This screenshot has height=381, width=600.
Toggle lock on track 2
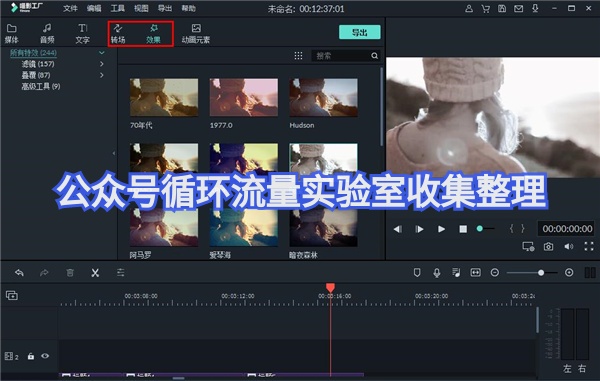click(31, 356)
